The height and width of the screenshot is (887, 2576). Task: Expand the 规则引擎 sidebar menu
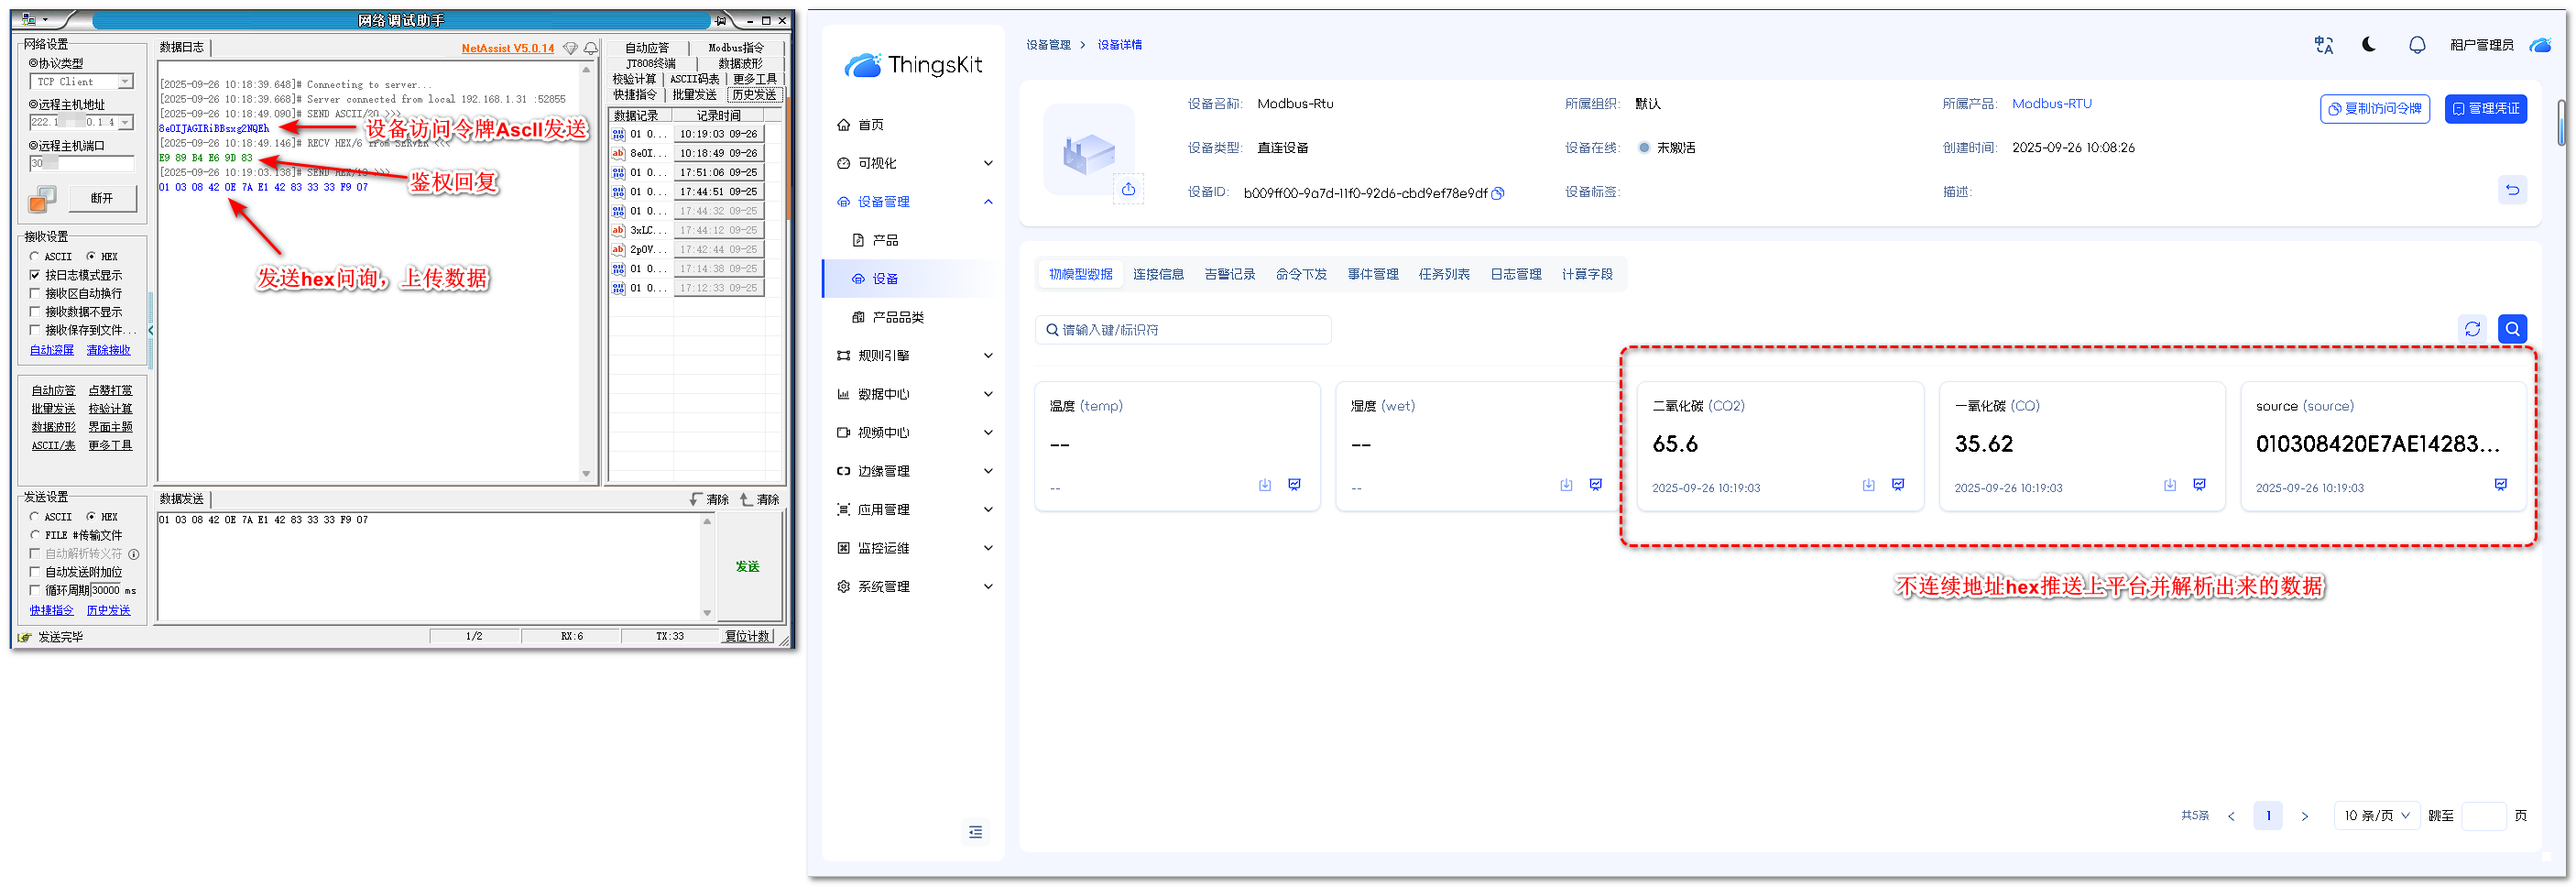point(912,356)
